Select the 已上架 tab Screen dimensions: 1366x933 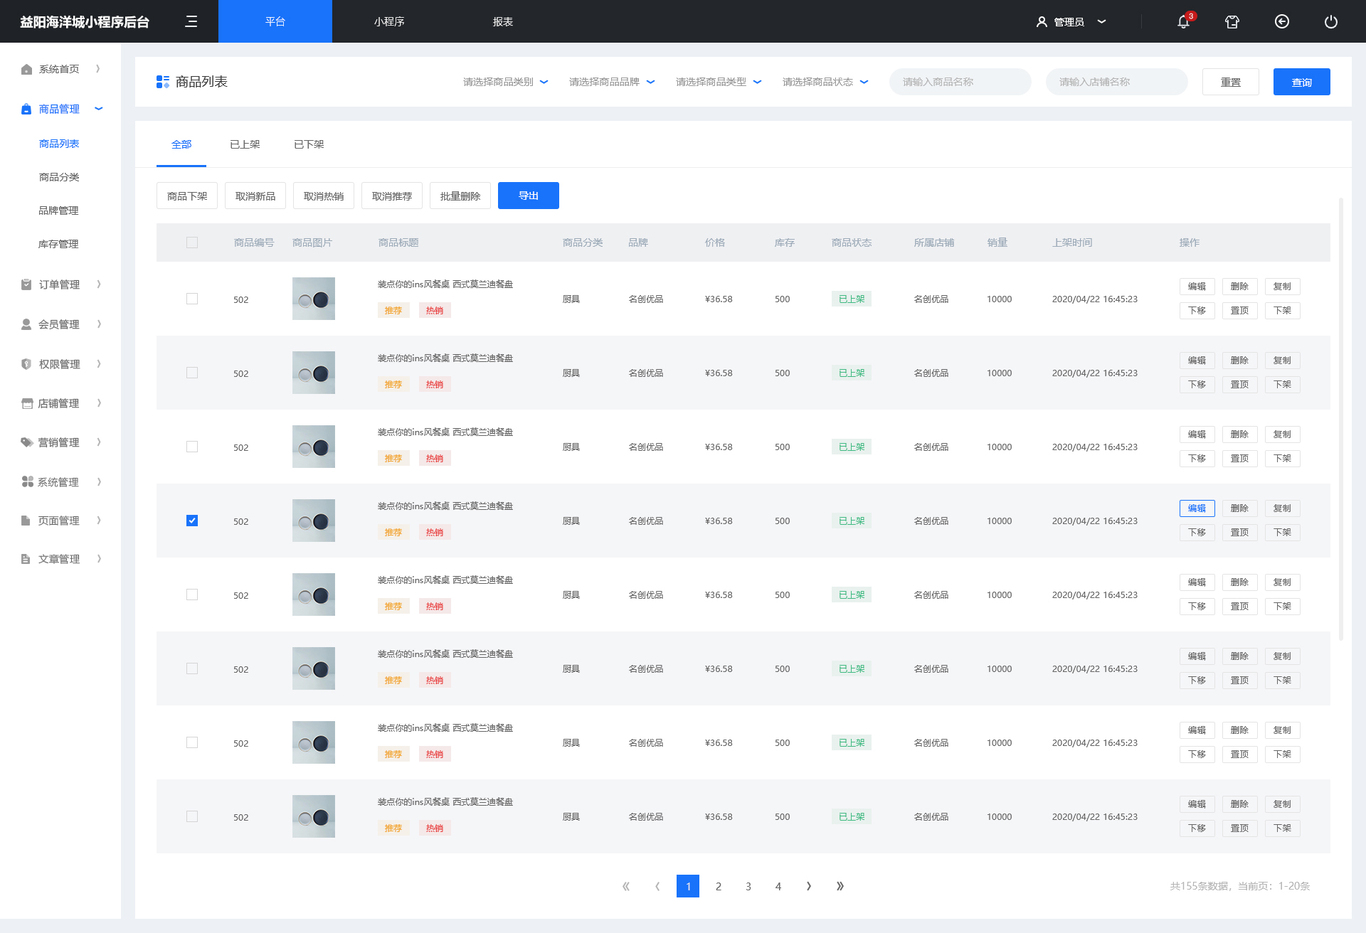pyautogui.click(x=245, y=145)
